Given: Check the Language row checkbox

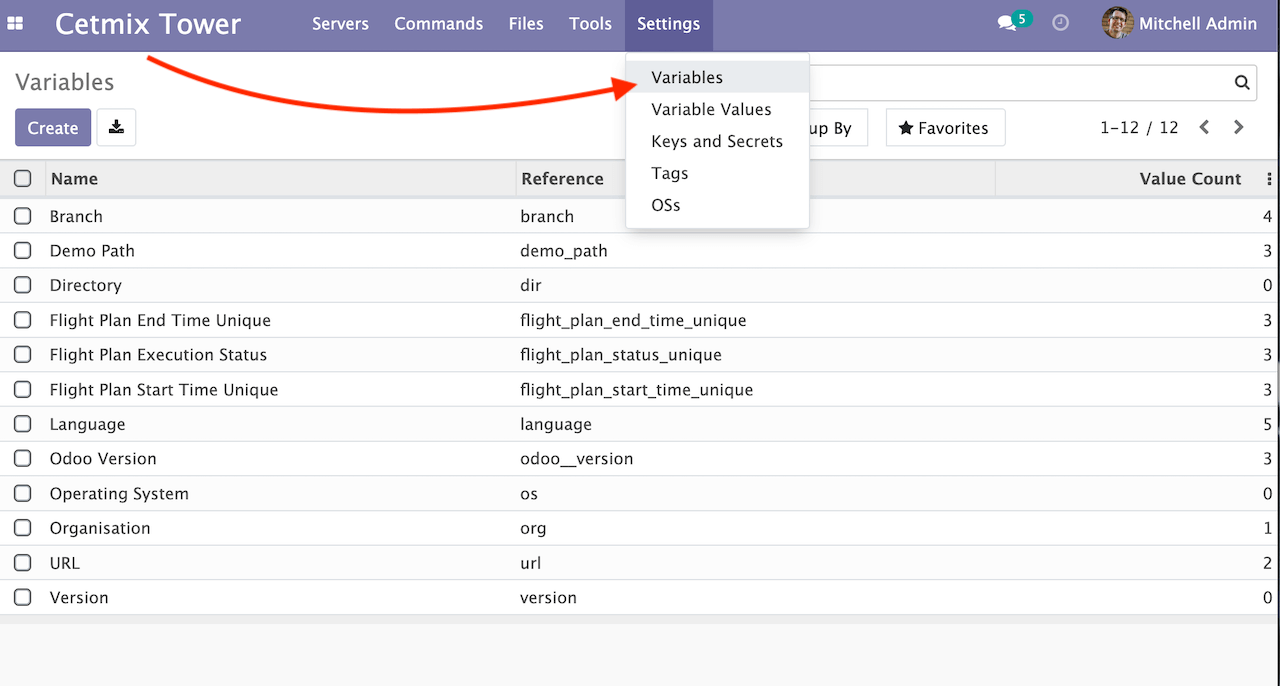Looking at the screenshot, I should point(22,423).
